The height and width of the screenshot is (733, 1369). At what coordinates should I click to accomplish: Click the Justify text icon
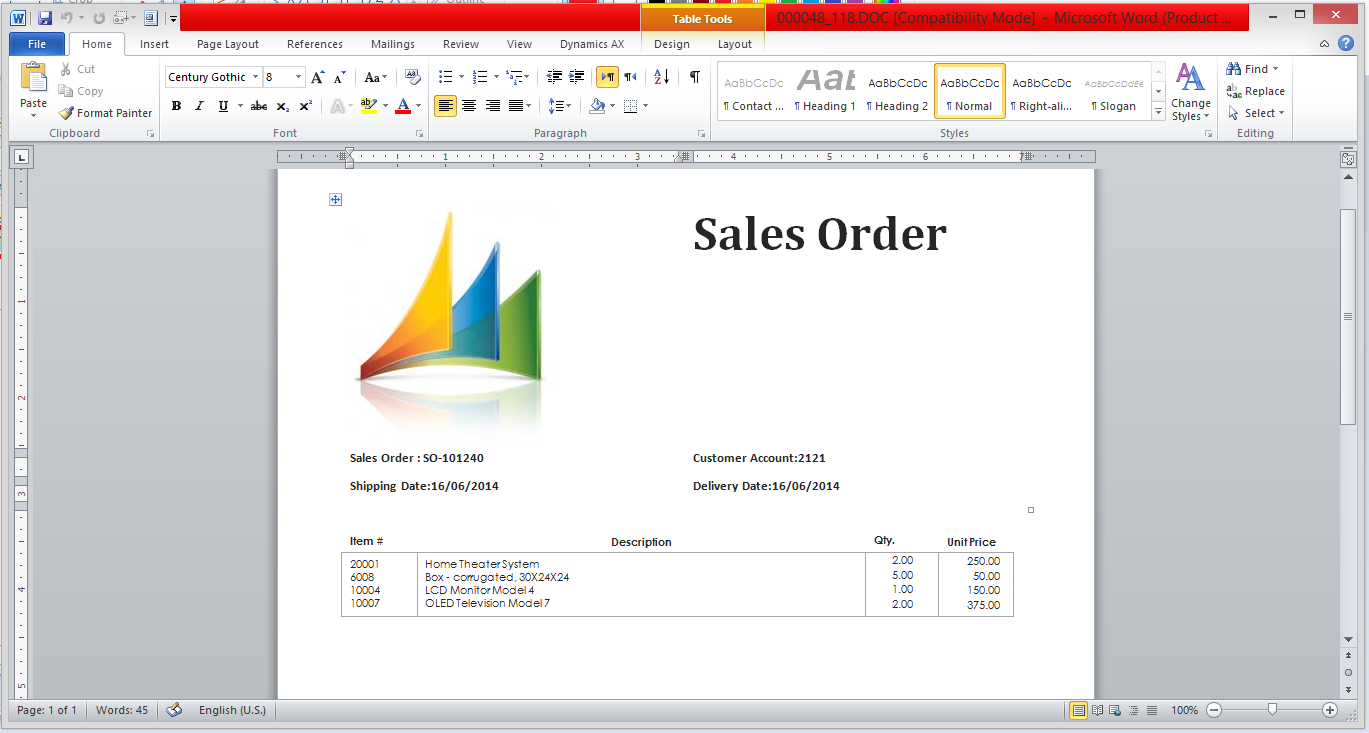[x=516, y=106]
